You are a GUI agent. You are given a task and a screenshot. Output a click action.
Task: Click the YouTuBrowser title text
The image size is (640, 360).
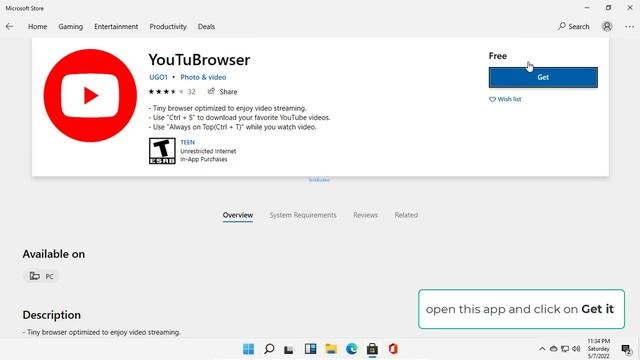click(199, 60)
